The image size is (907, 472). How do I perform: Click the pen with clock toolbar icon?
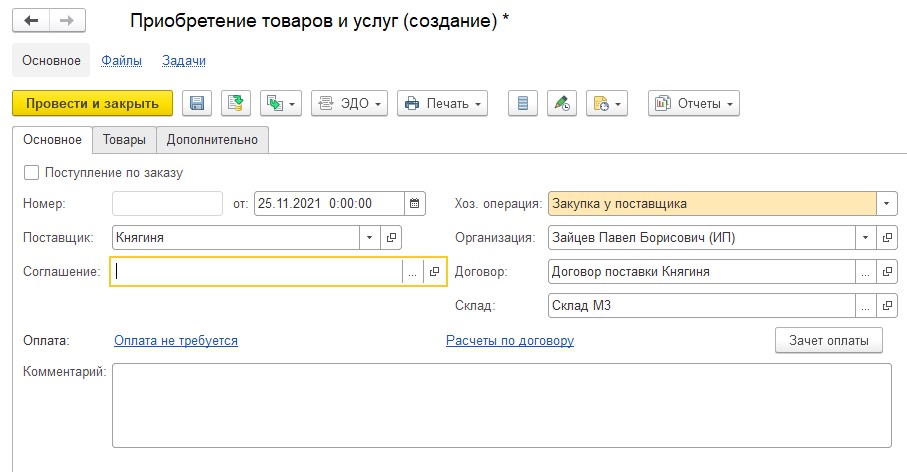point(562,104)
